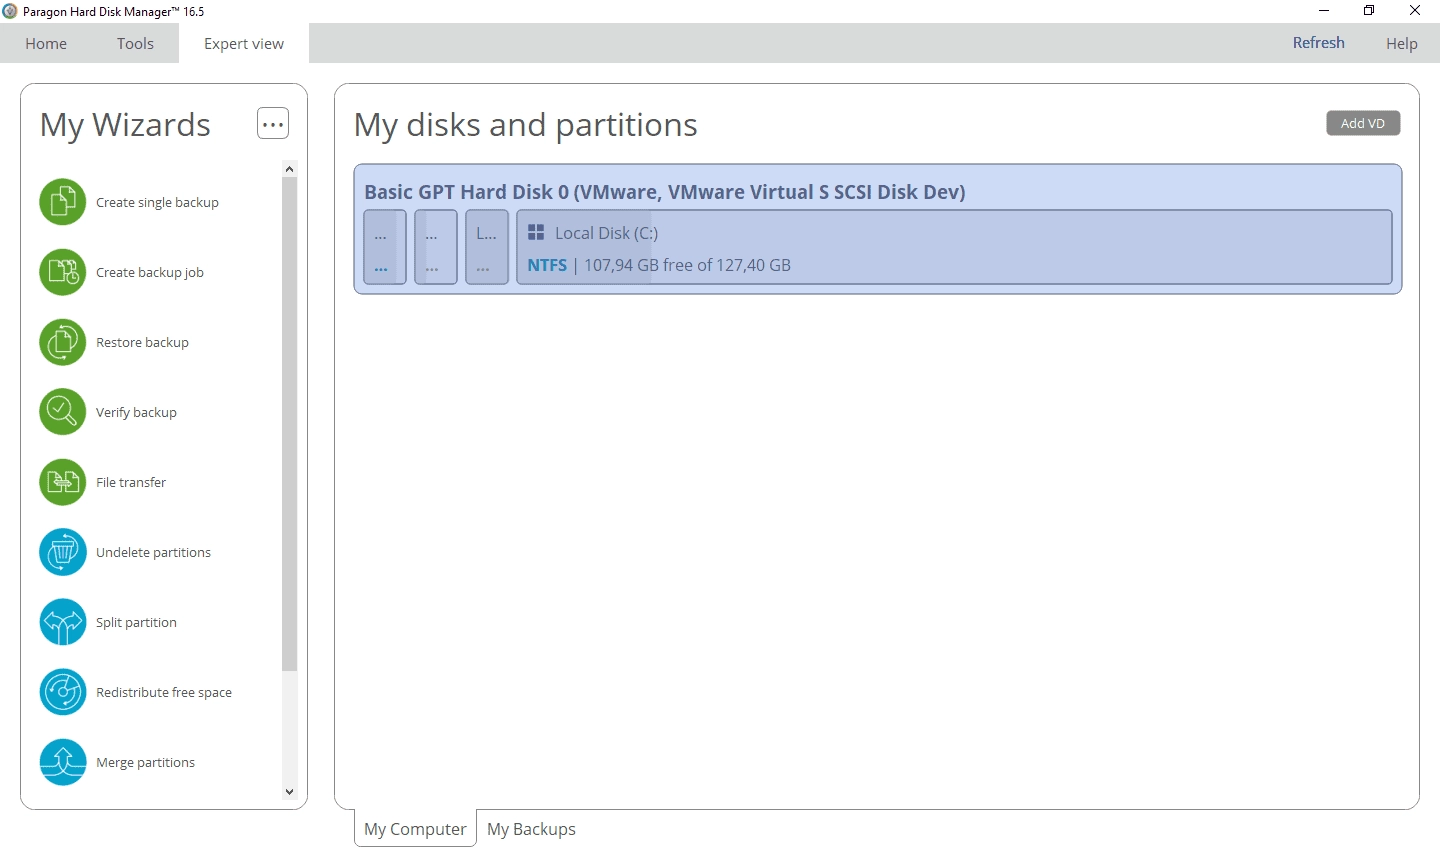Close the Paragon Hard Disk Manager window
This screenshot has width=1440, height=860.
pos(1415,11)
